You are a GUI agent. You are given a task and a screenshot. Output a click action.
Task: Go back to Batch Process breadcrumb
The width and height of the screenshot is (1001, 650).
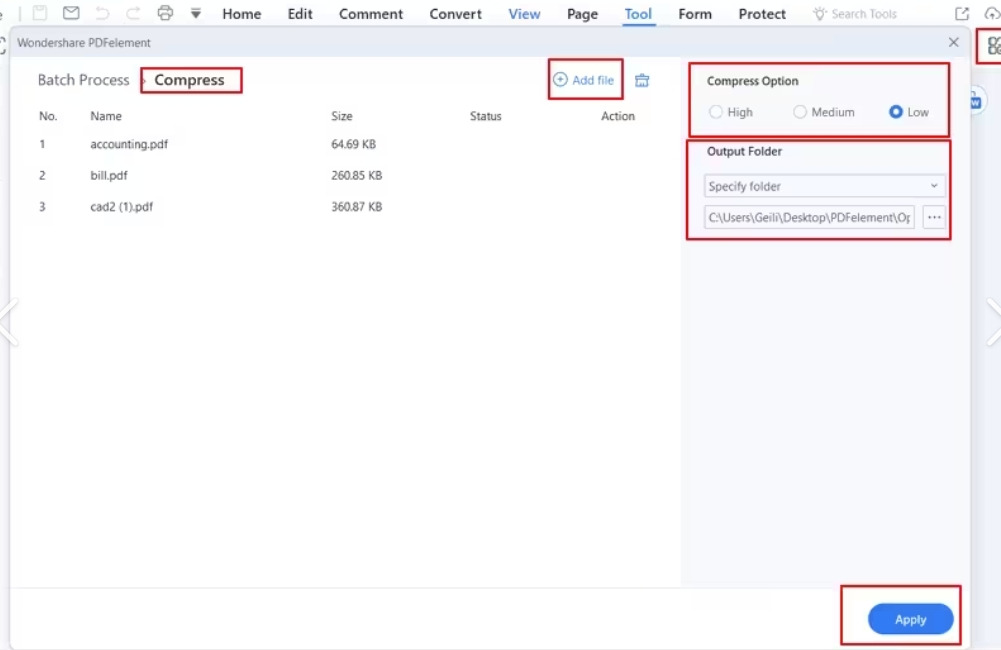tap(83, 80)
